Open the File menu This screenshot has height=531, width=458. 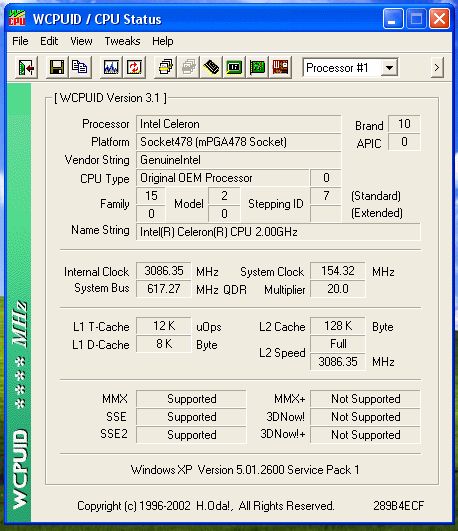(20, 41)
